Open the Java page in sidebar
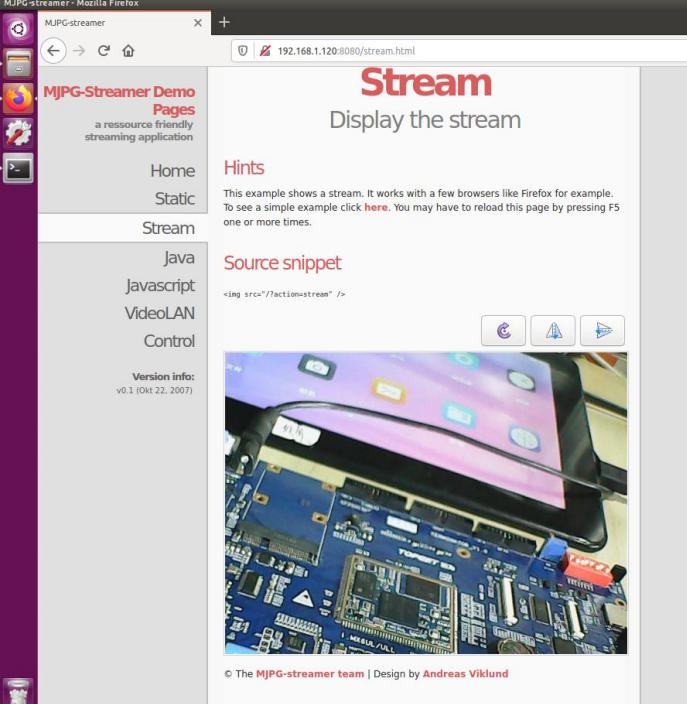 coord(179,258)
